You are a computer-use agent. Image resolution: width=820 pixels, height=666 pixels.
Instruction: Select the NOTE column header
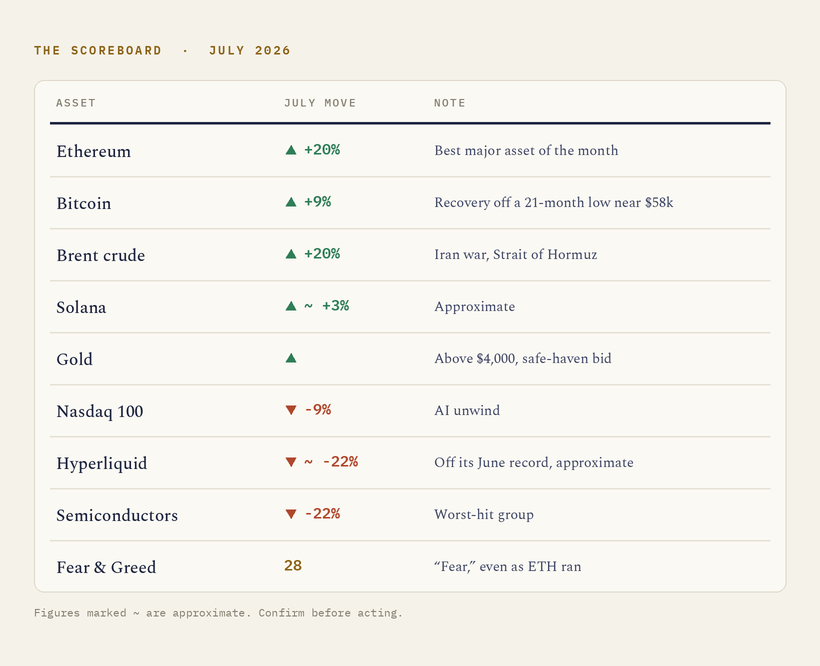(450, 103)
